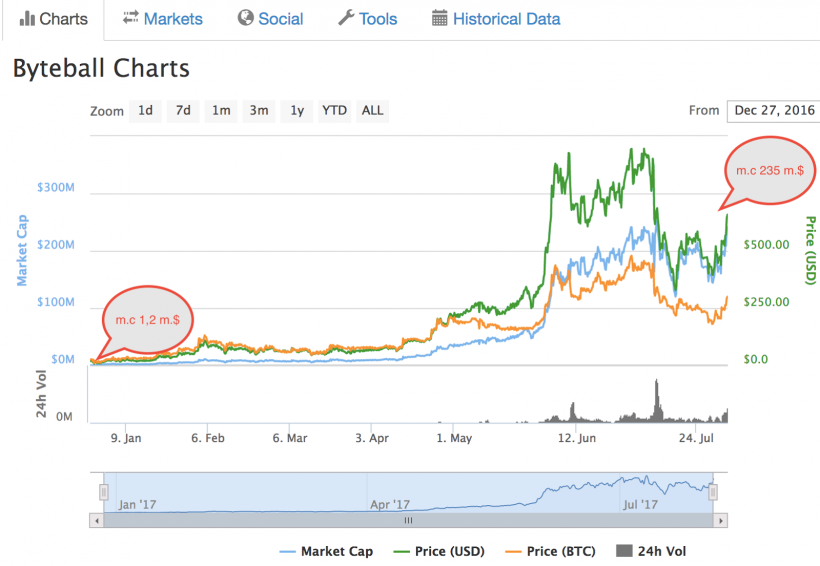Open the Historical Data tab
The image size is (820, 566).
click(506, 18)
